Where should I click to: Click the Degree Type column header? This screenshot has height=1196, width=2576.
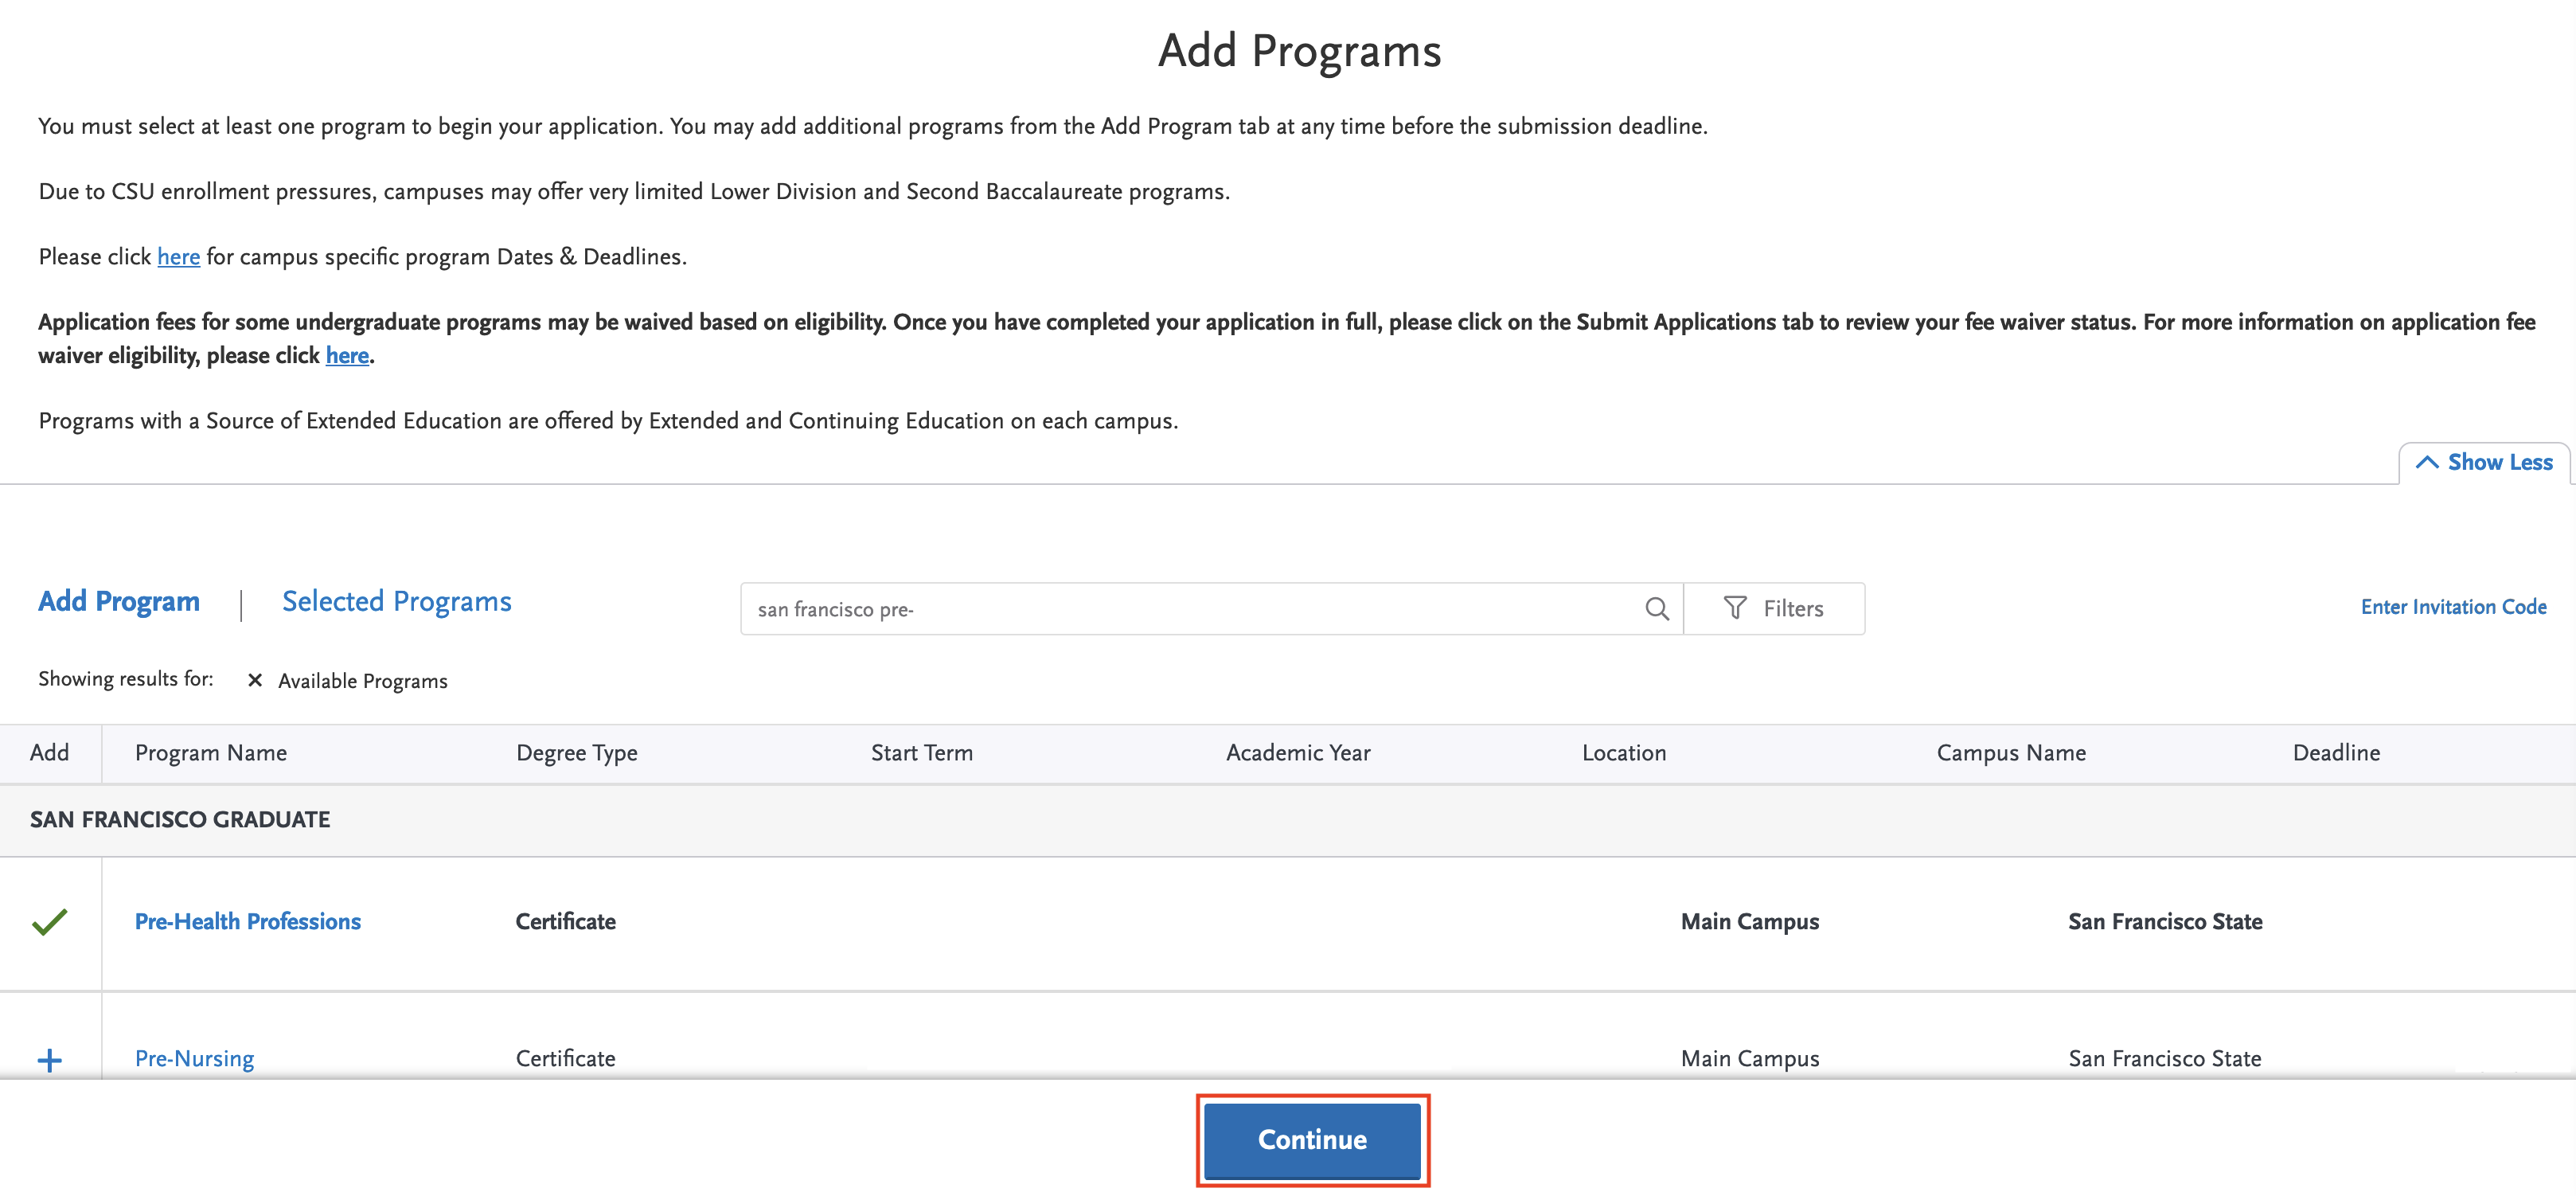click(576, 753)
